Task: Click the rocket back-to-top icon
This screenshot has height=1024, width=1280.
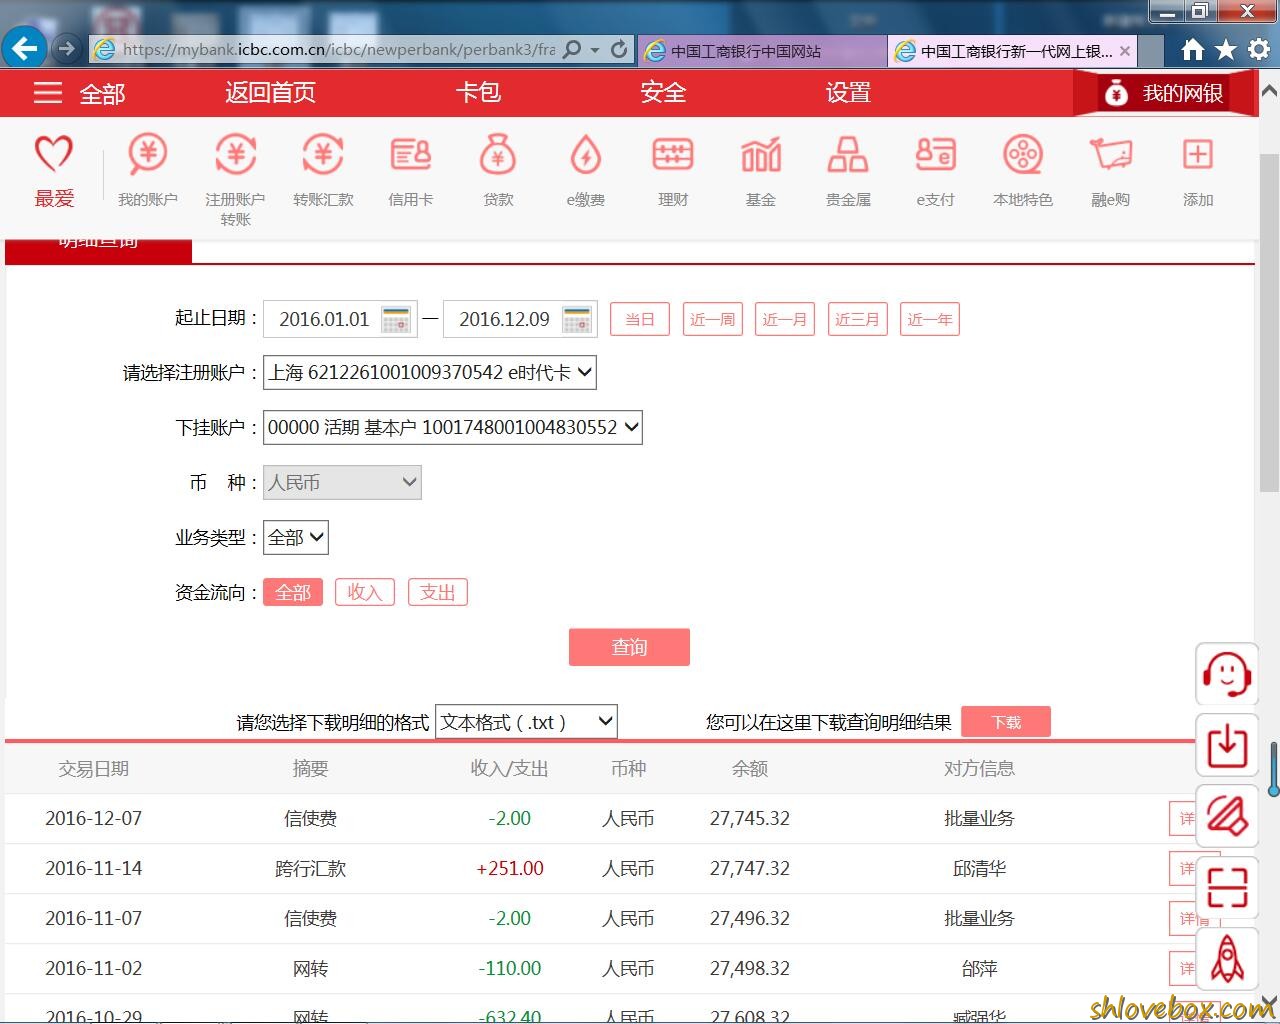Action: tap(1227, 958)
